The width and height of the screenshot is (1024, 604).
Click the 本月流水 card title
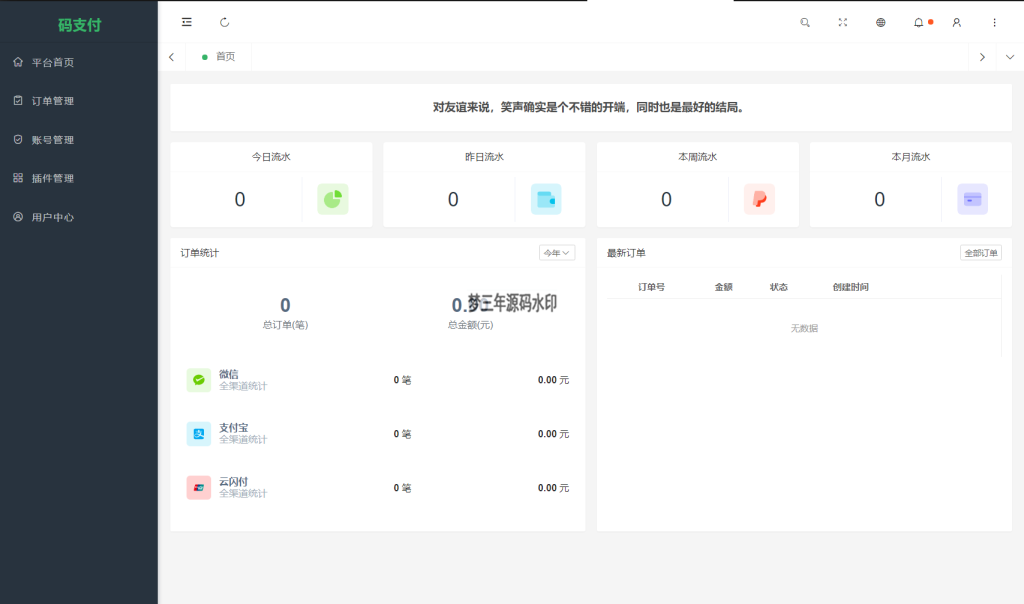point(910,157)
